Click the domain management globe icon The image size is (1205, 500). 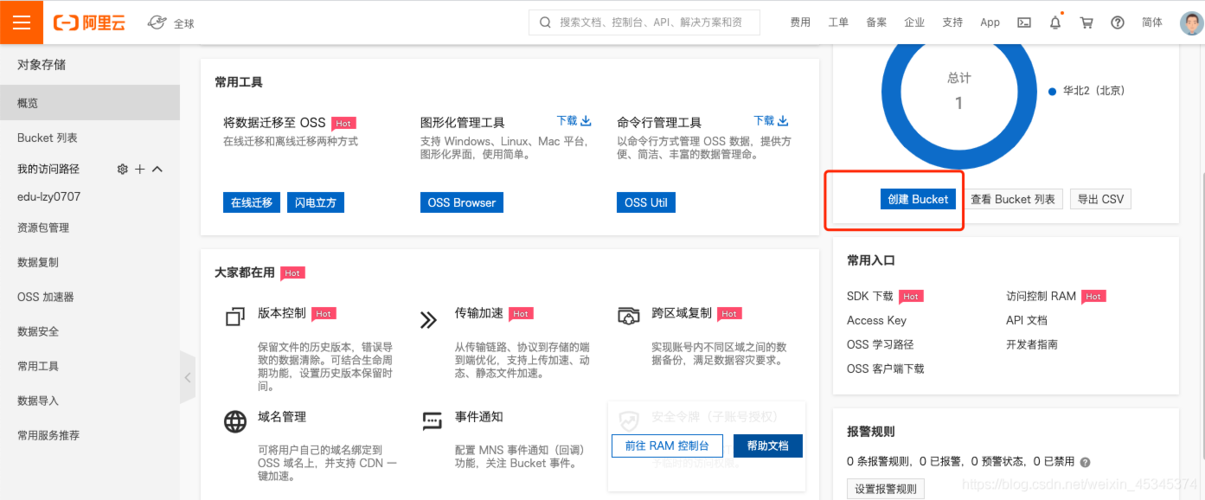pos(235,421)
